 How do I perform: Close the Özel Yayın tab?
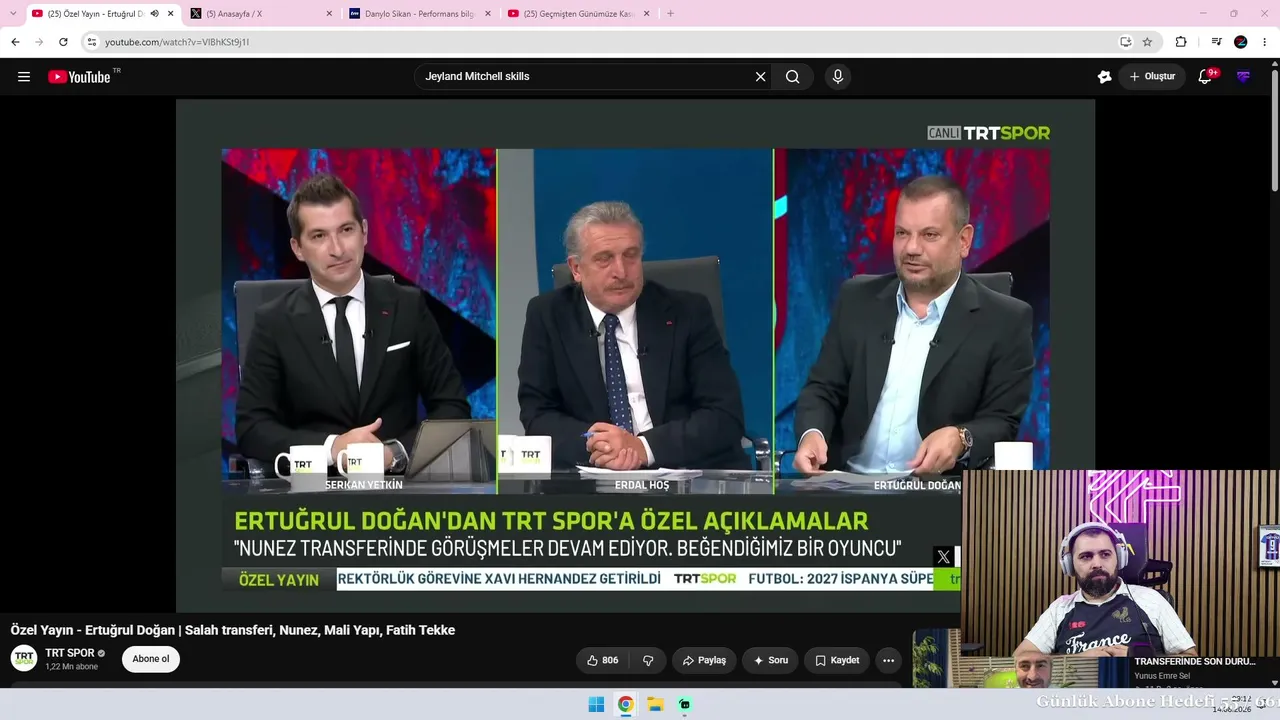point(171,14)
